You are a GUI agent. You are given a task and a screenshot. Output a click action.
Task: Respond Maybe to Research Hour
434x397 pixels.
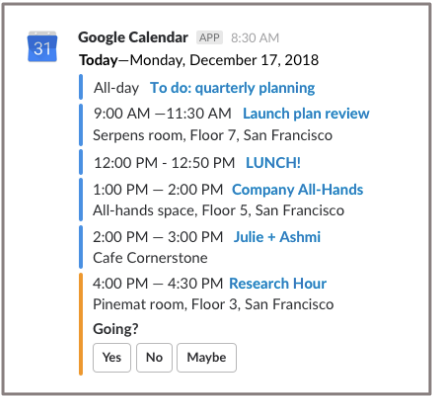tap(207, 357)
